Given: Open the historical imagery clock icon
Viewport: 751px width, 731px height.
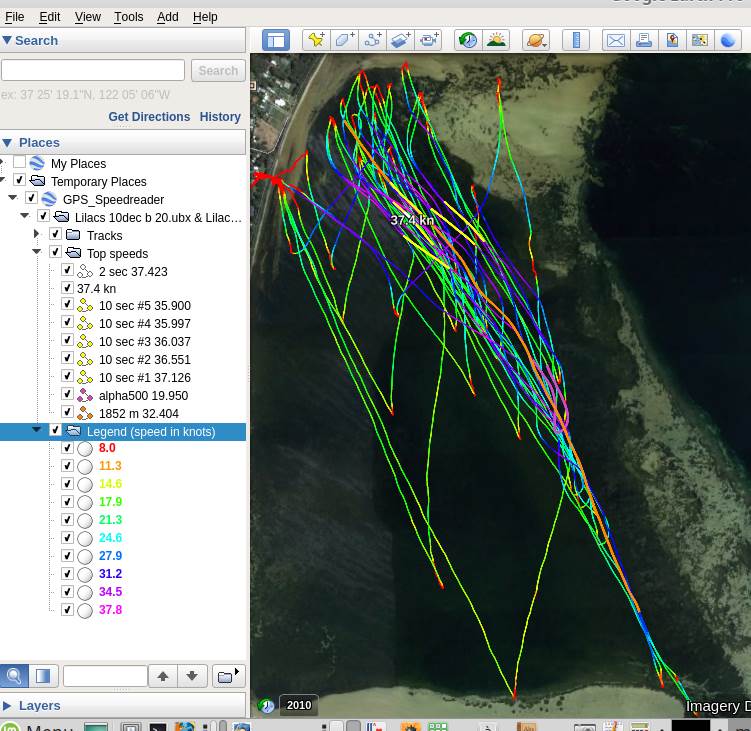Looking at the screenshot, I should point(467,40).
